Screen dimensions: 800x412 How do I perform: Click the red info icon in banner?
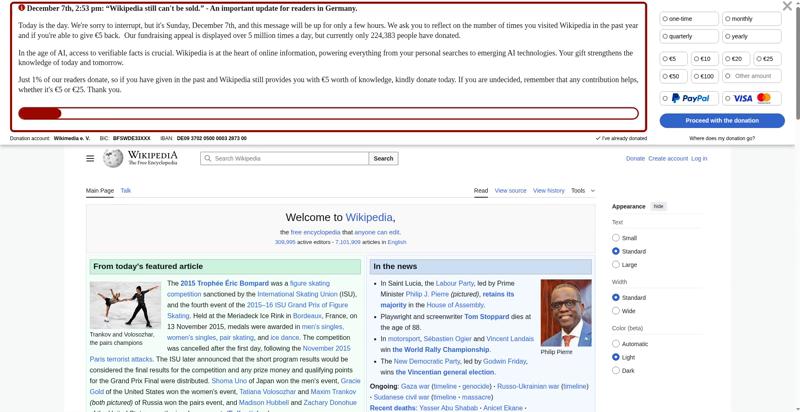coord(22,8)
